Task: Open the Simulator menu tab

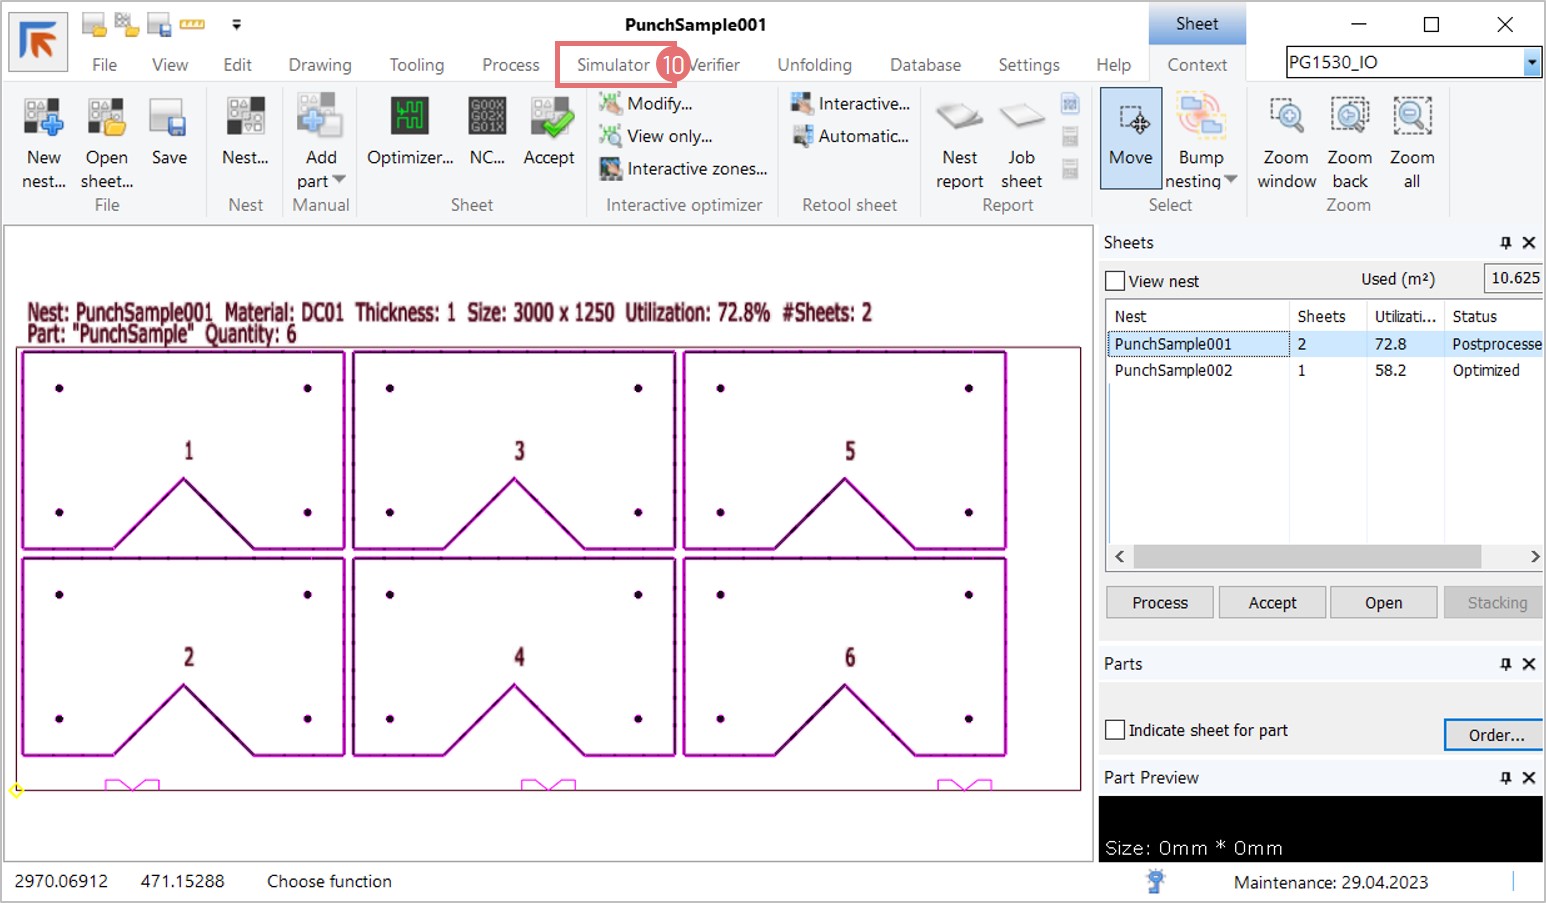Action: click(613, 65)
